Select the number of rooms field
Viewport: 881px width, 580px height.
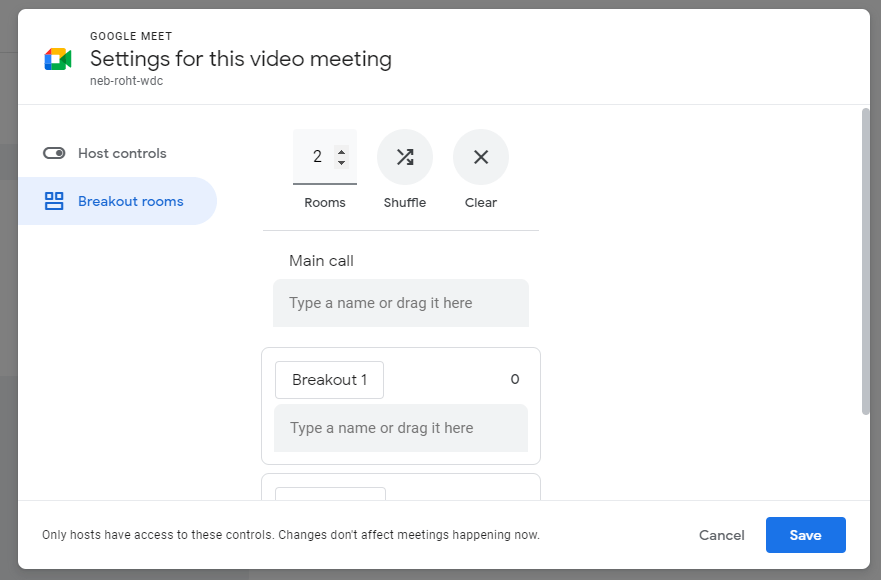[317, 157]
